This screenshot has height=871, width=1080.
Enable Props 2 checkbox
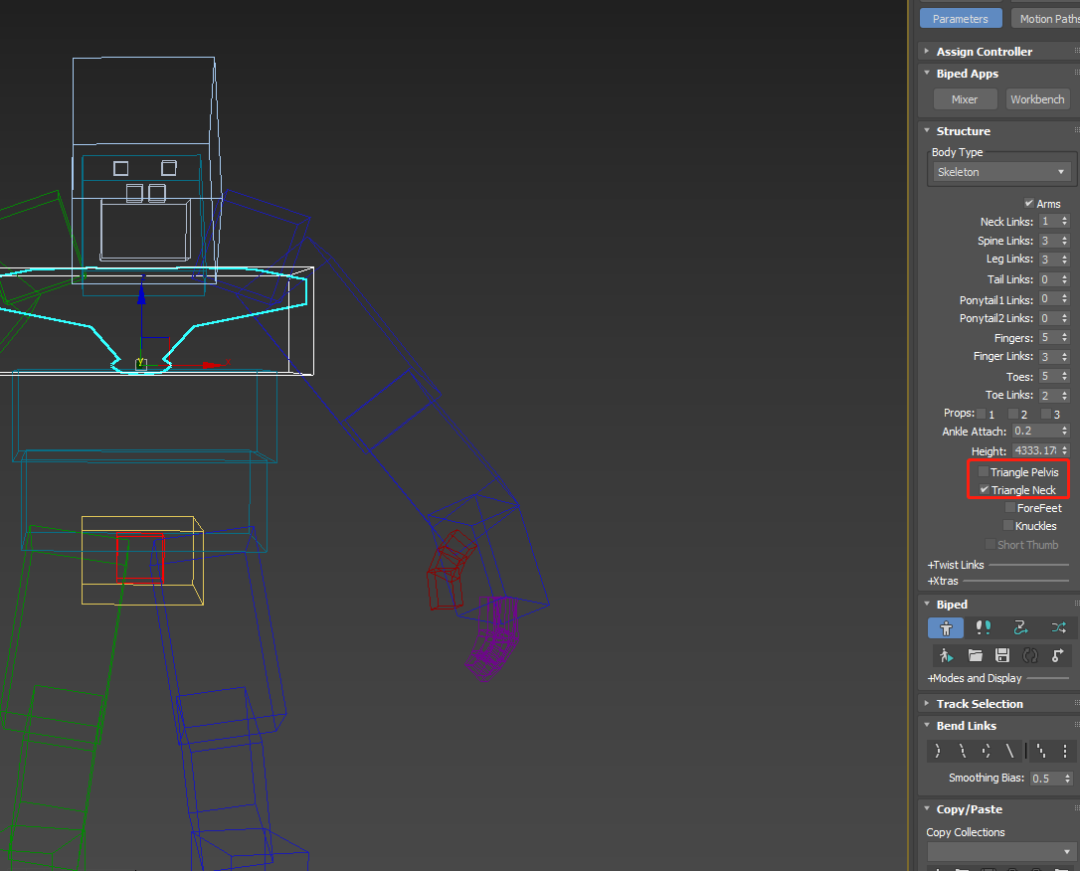tap(1013, 414)
